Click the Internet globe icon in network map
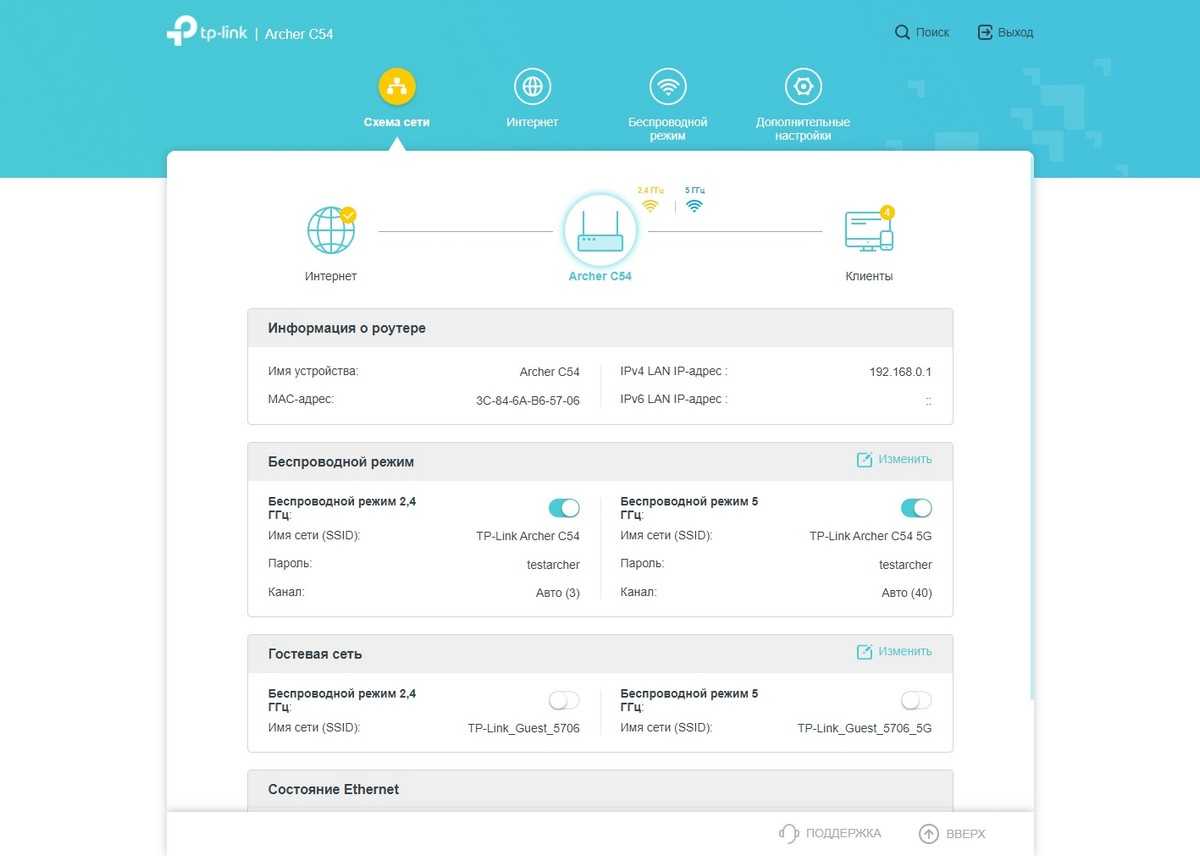The image size is (1200, 856). (331, 231)
